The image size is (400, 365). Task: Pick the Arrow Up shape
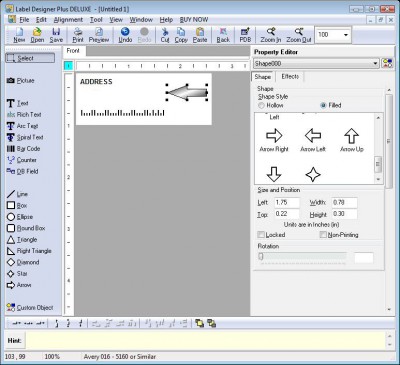coord(352,140)
